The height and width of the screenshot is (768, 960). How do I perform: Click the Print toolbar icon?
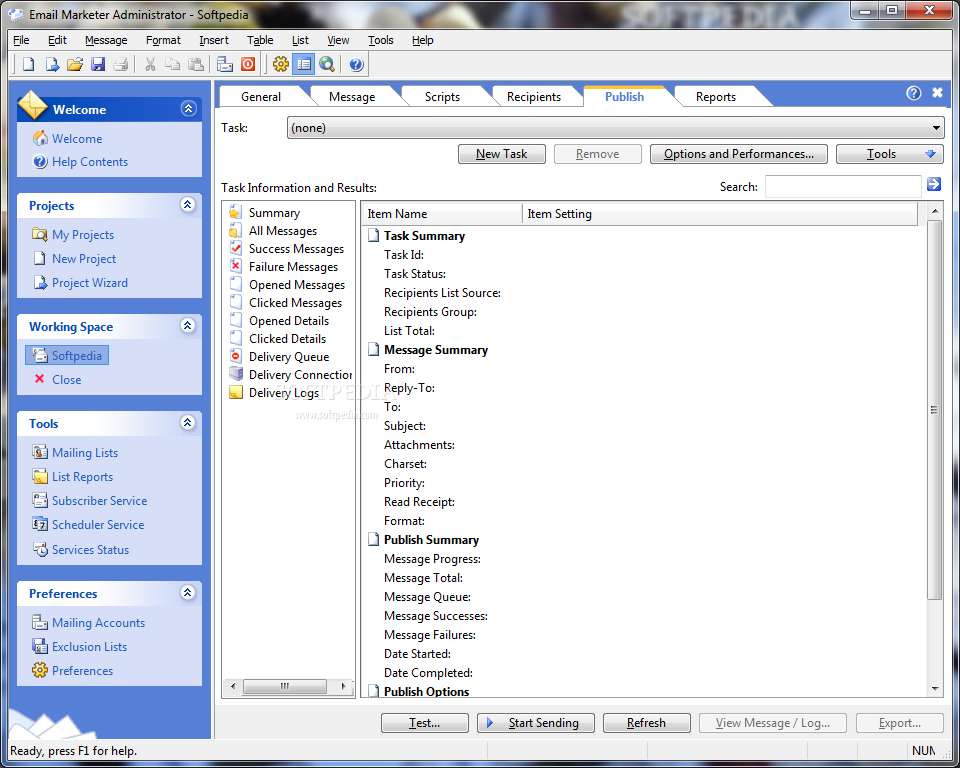[x=121, y=64]
